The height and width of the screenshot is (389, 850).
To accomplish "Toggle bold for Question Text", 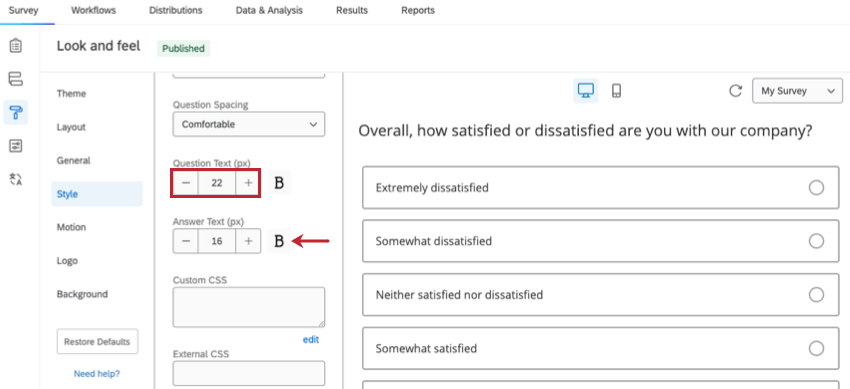I will point(279,183).
